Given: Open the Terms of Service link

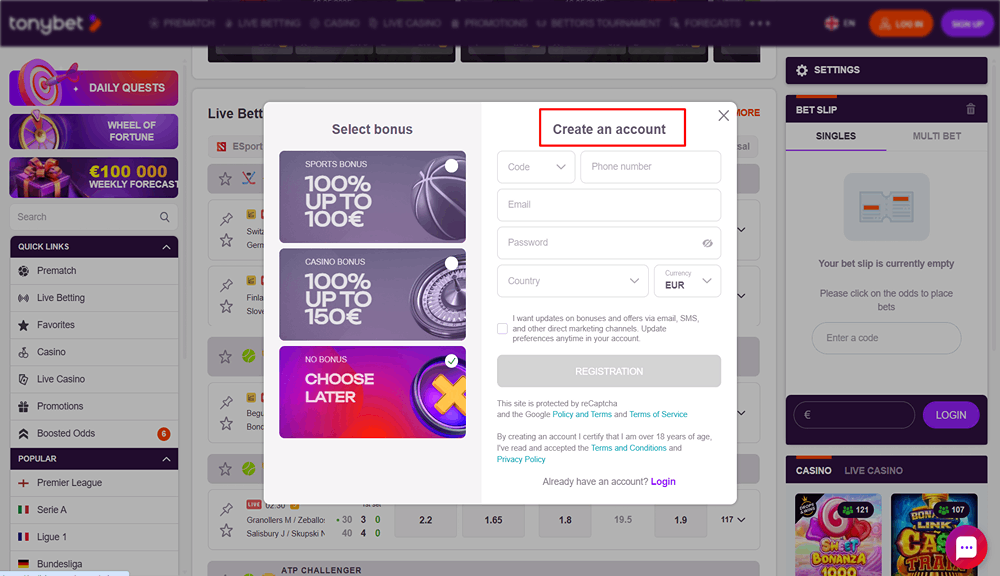Looking at the screenshot, I should coord(658,415).
